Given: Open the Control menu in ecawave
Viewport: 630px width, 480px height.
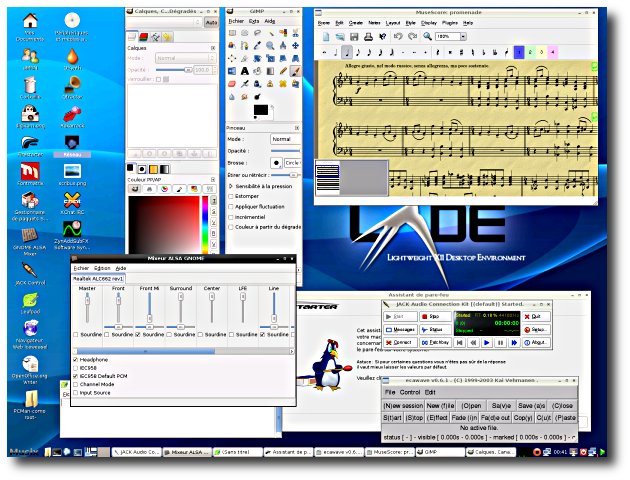Looking at the screenshot, I should click(410, 392).
